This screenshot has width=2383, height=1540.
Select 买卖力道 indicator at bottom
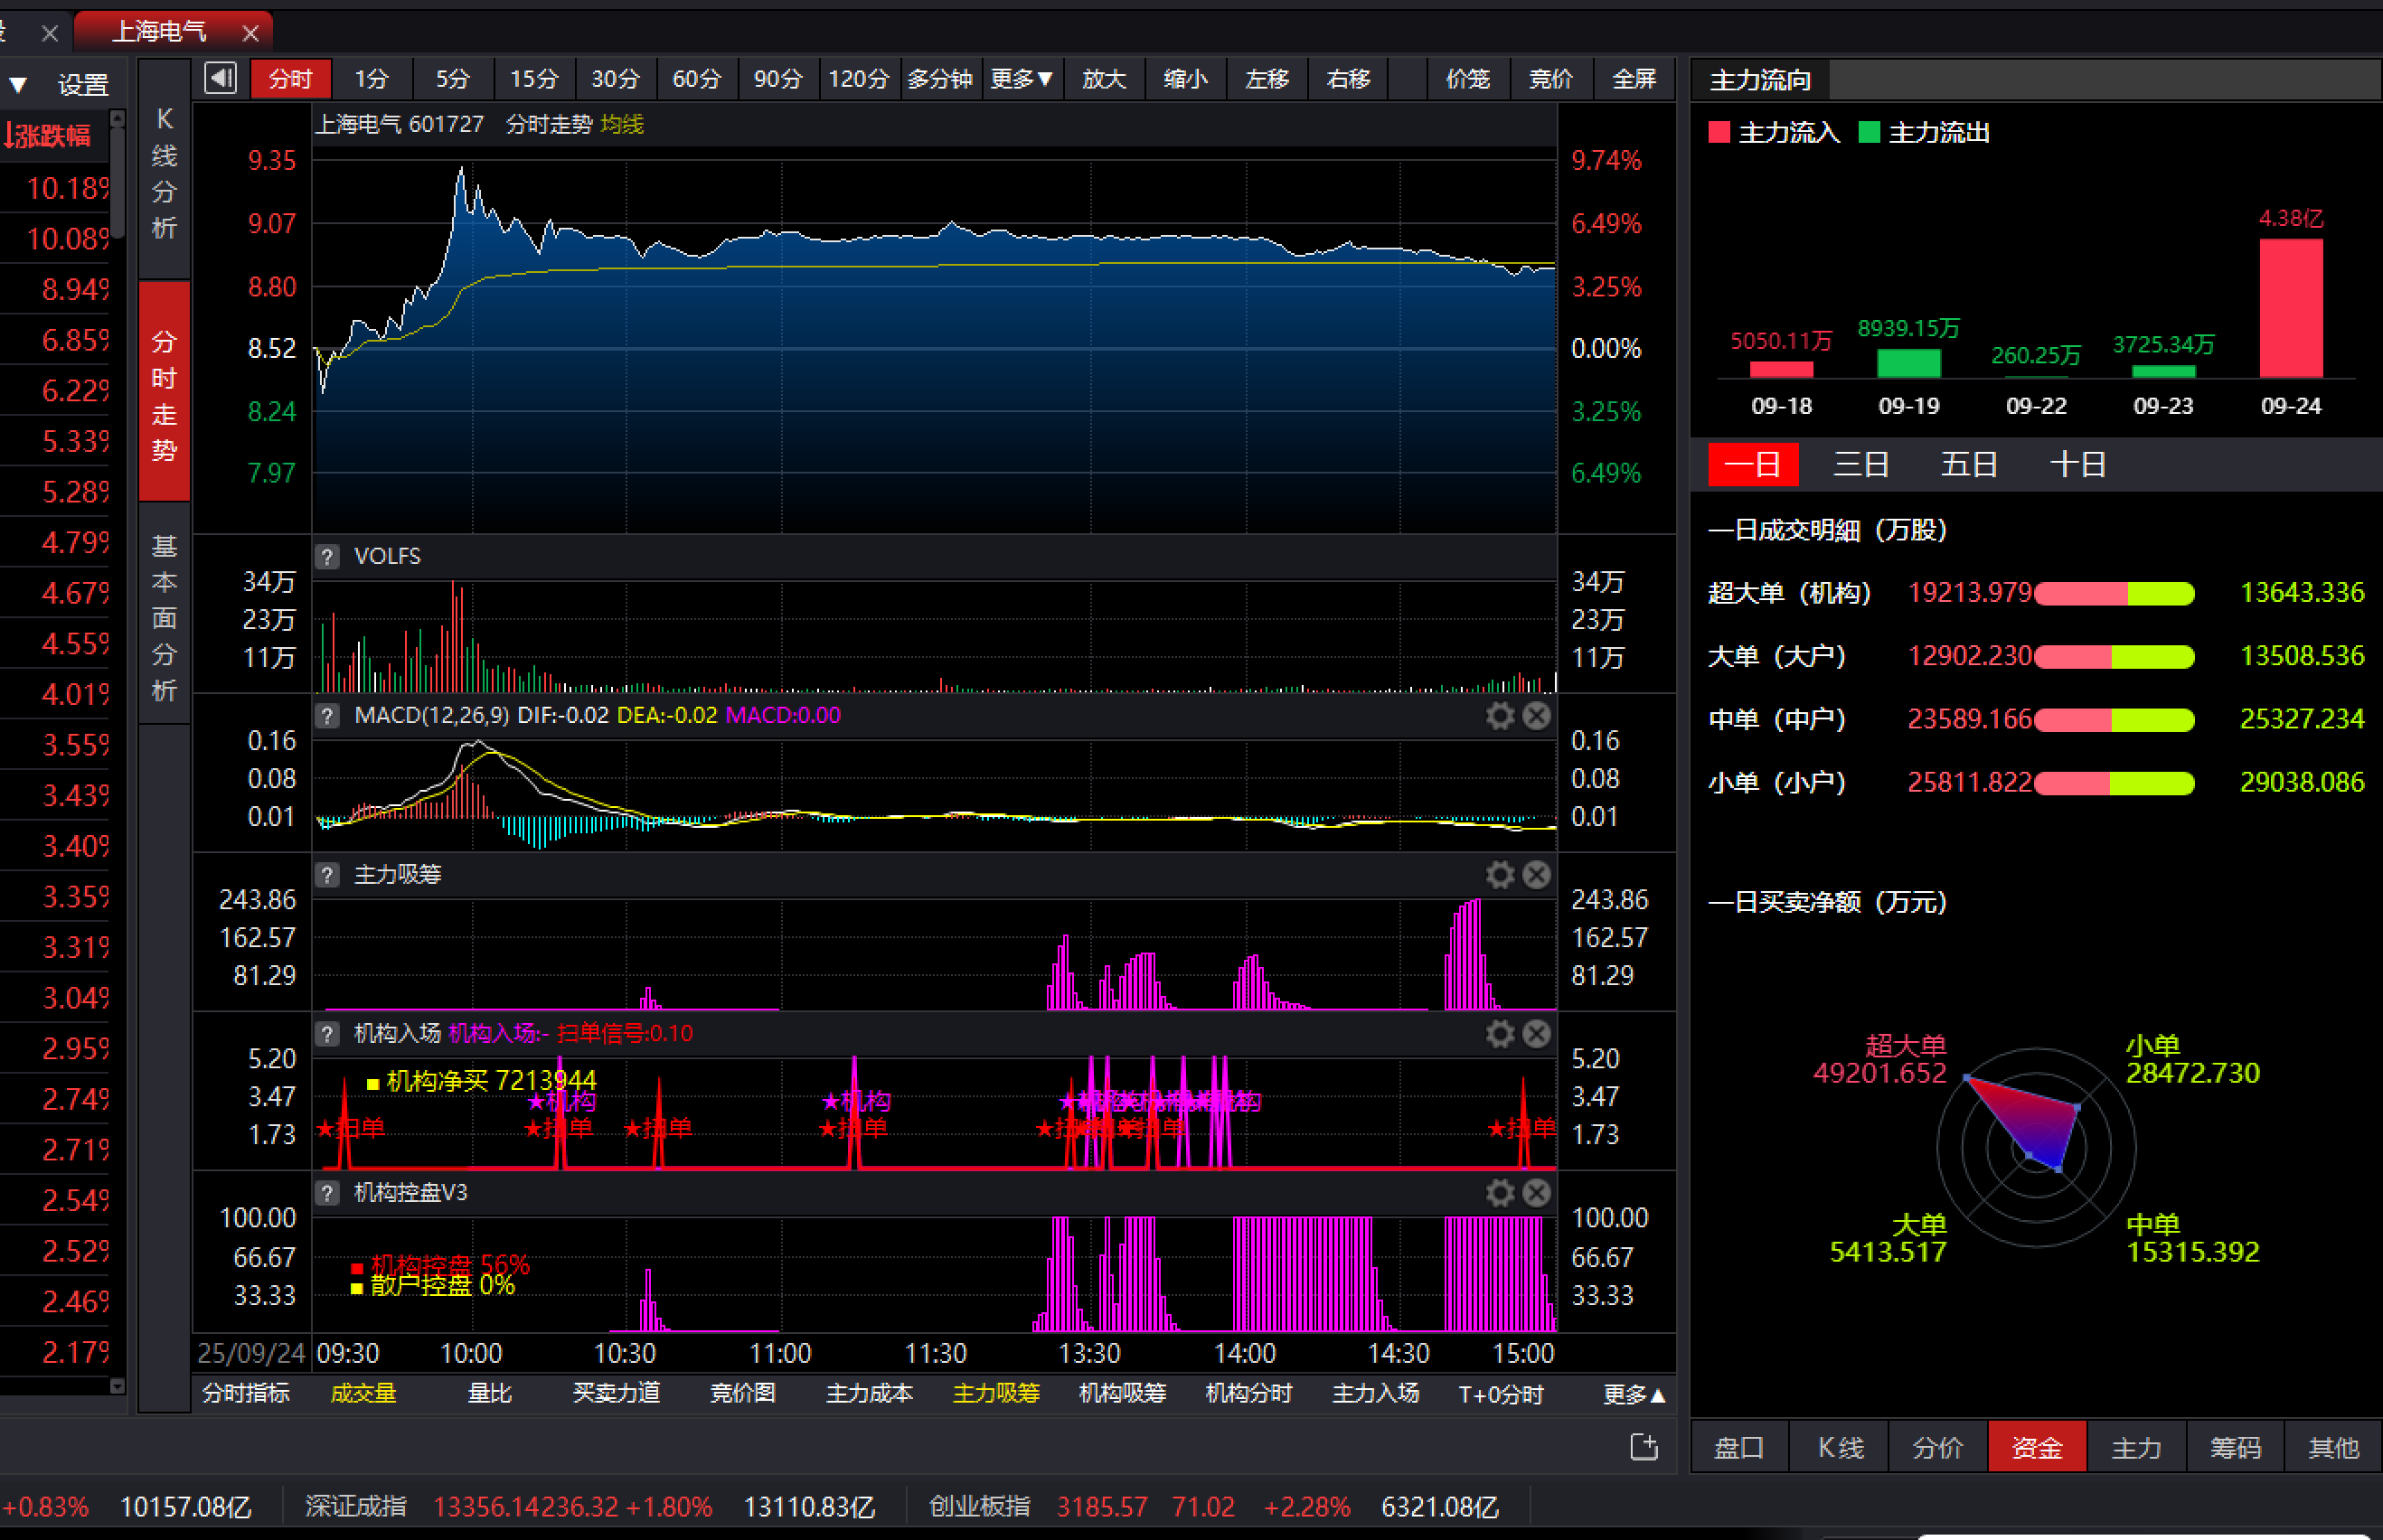click(616, 1394)
